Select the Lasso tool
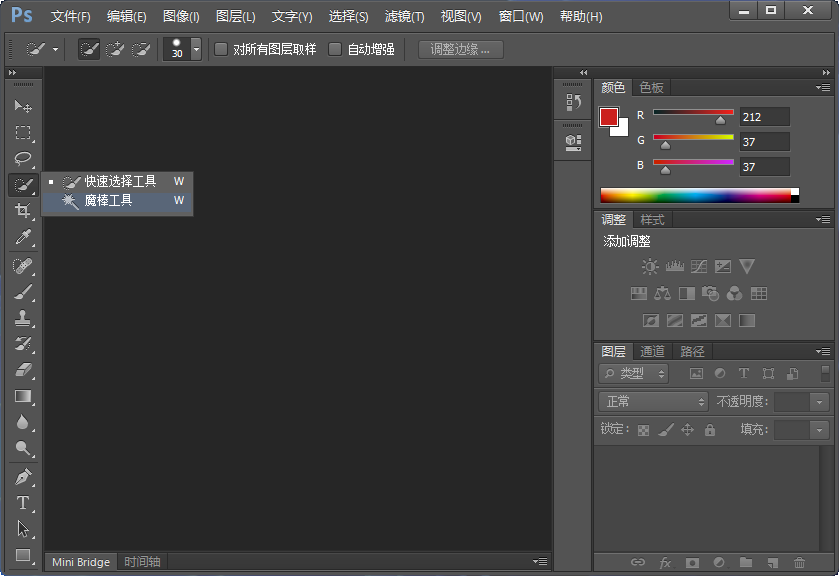 [x=23, y=158]
